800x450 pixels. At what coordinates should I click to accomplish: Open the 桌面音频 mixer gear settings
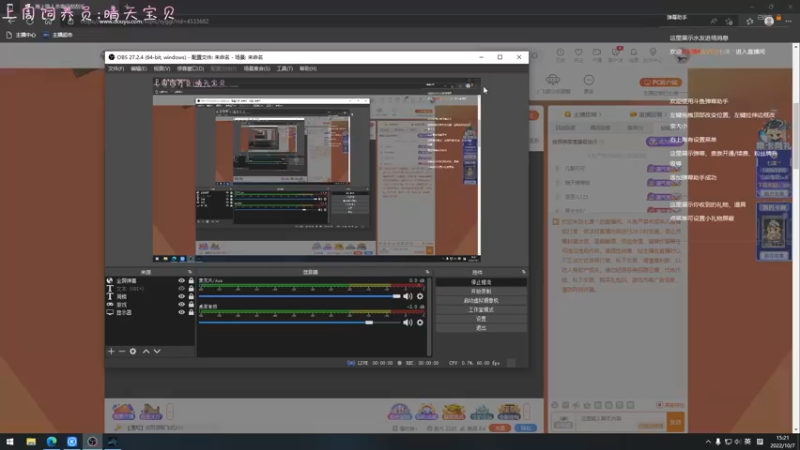point(420,322)
